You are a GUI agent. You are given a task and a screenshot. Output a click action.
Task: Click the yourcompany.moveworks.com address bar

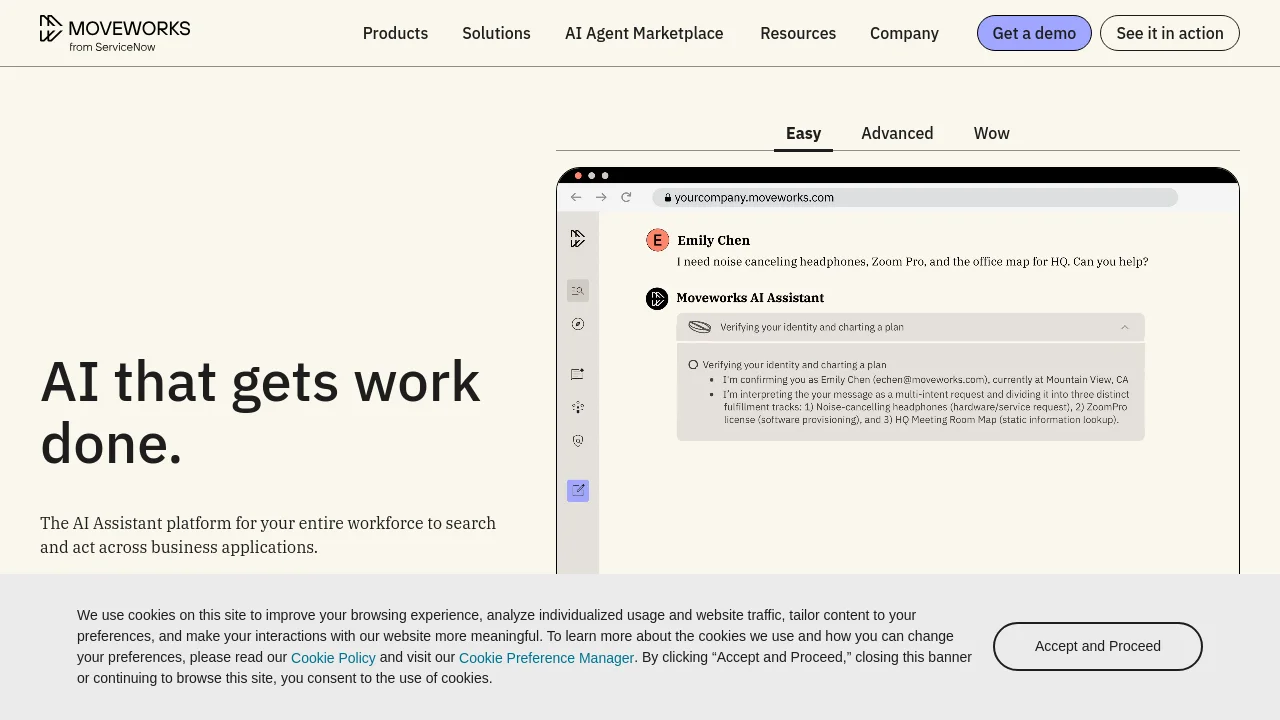pos(915,197)
